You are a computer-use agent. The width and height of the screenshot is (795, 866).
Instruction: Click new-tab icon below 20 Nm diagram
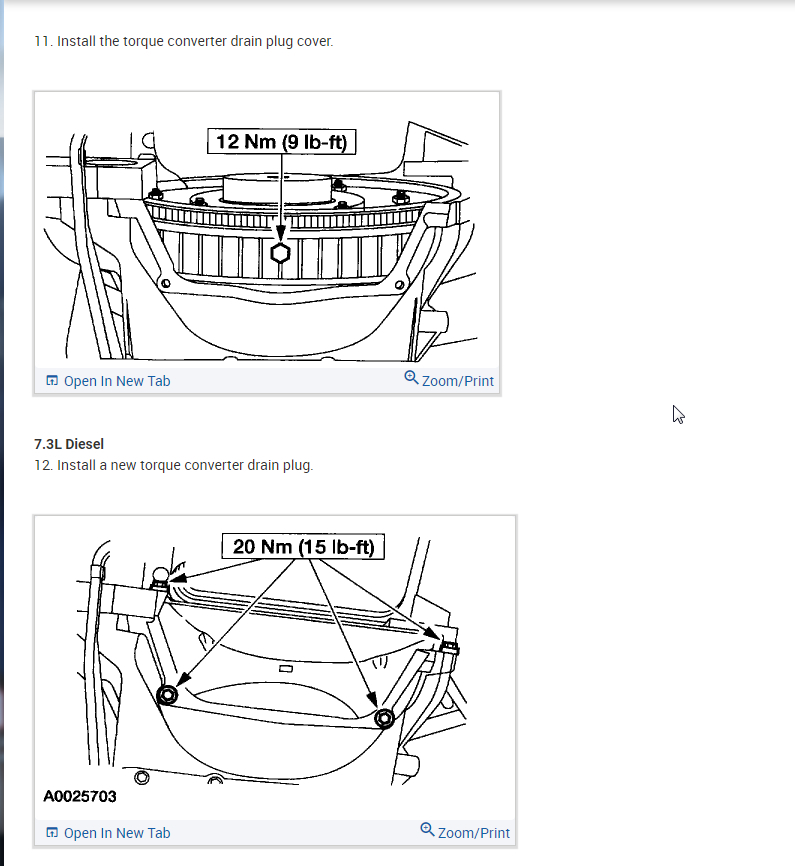pyautogui.click(x=52, y=832)
